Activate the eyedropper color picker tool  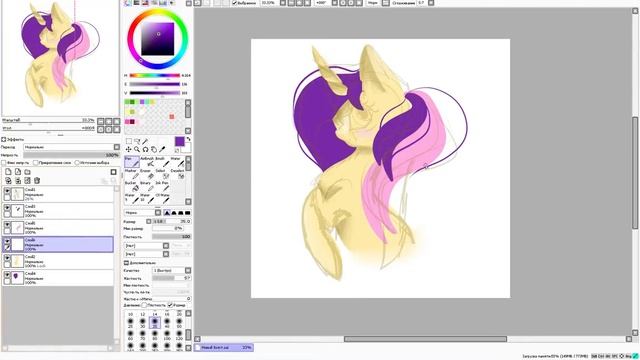162,149
